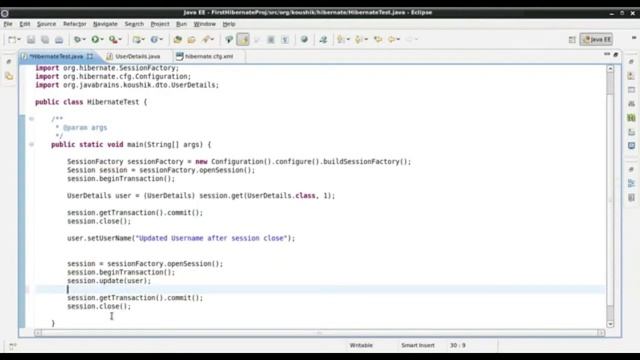Open the Source menu

click(47, 24)
